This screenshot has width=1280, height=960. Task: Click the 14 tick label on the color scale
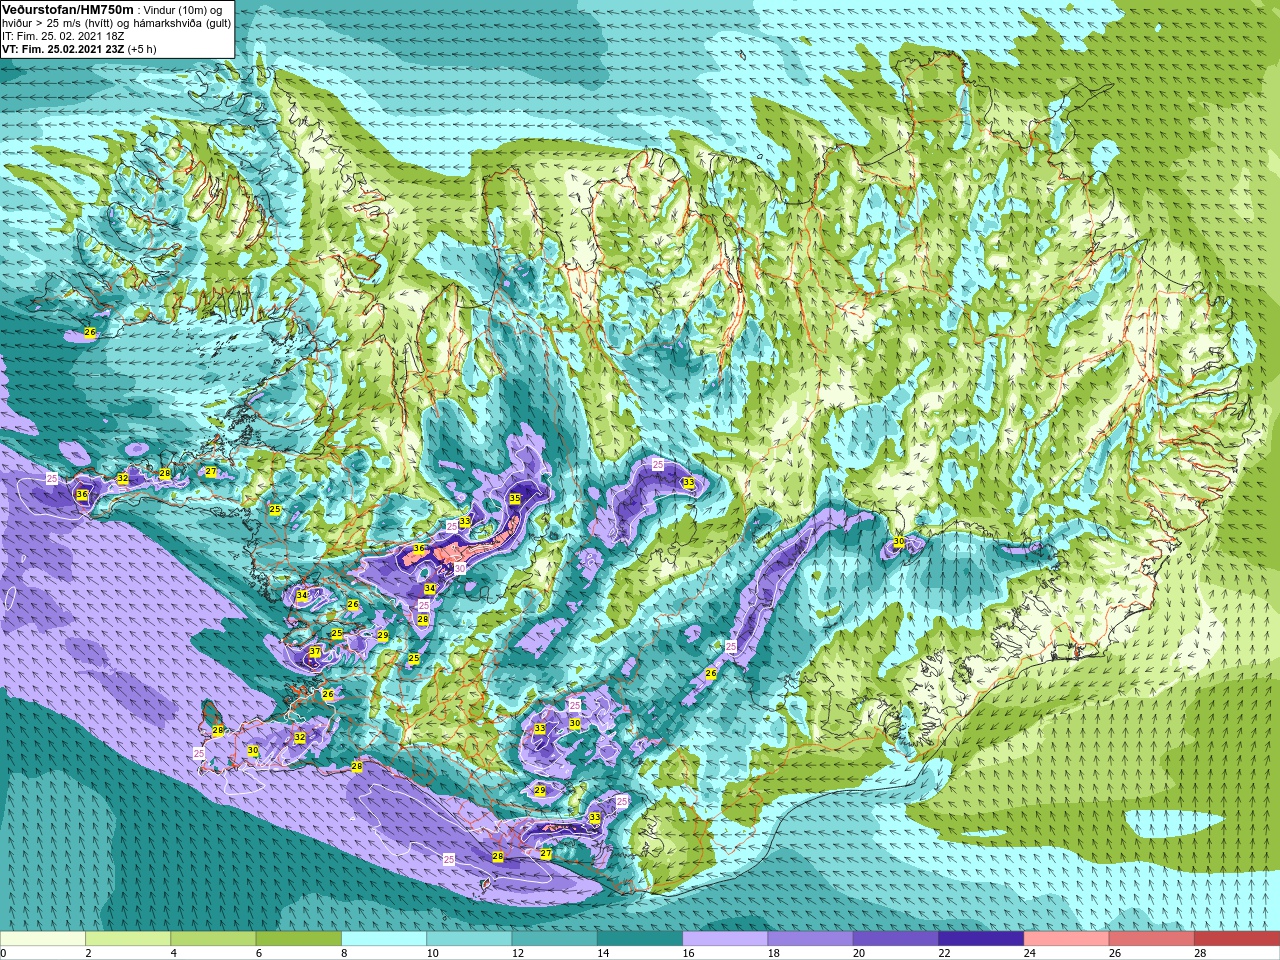click(603, 953)
